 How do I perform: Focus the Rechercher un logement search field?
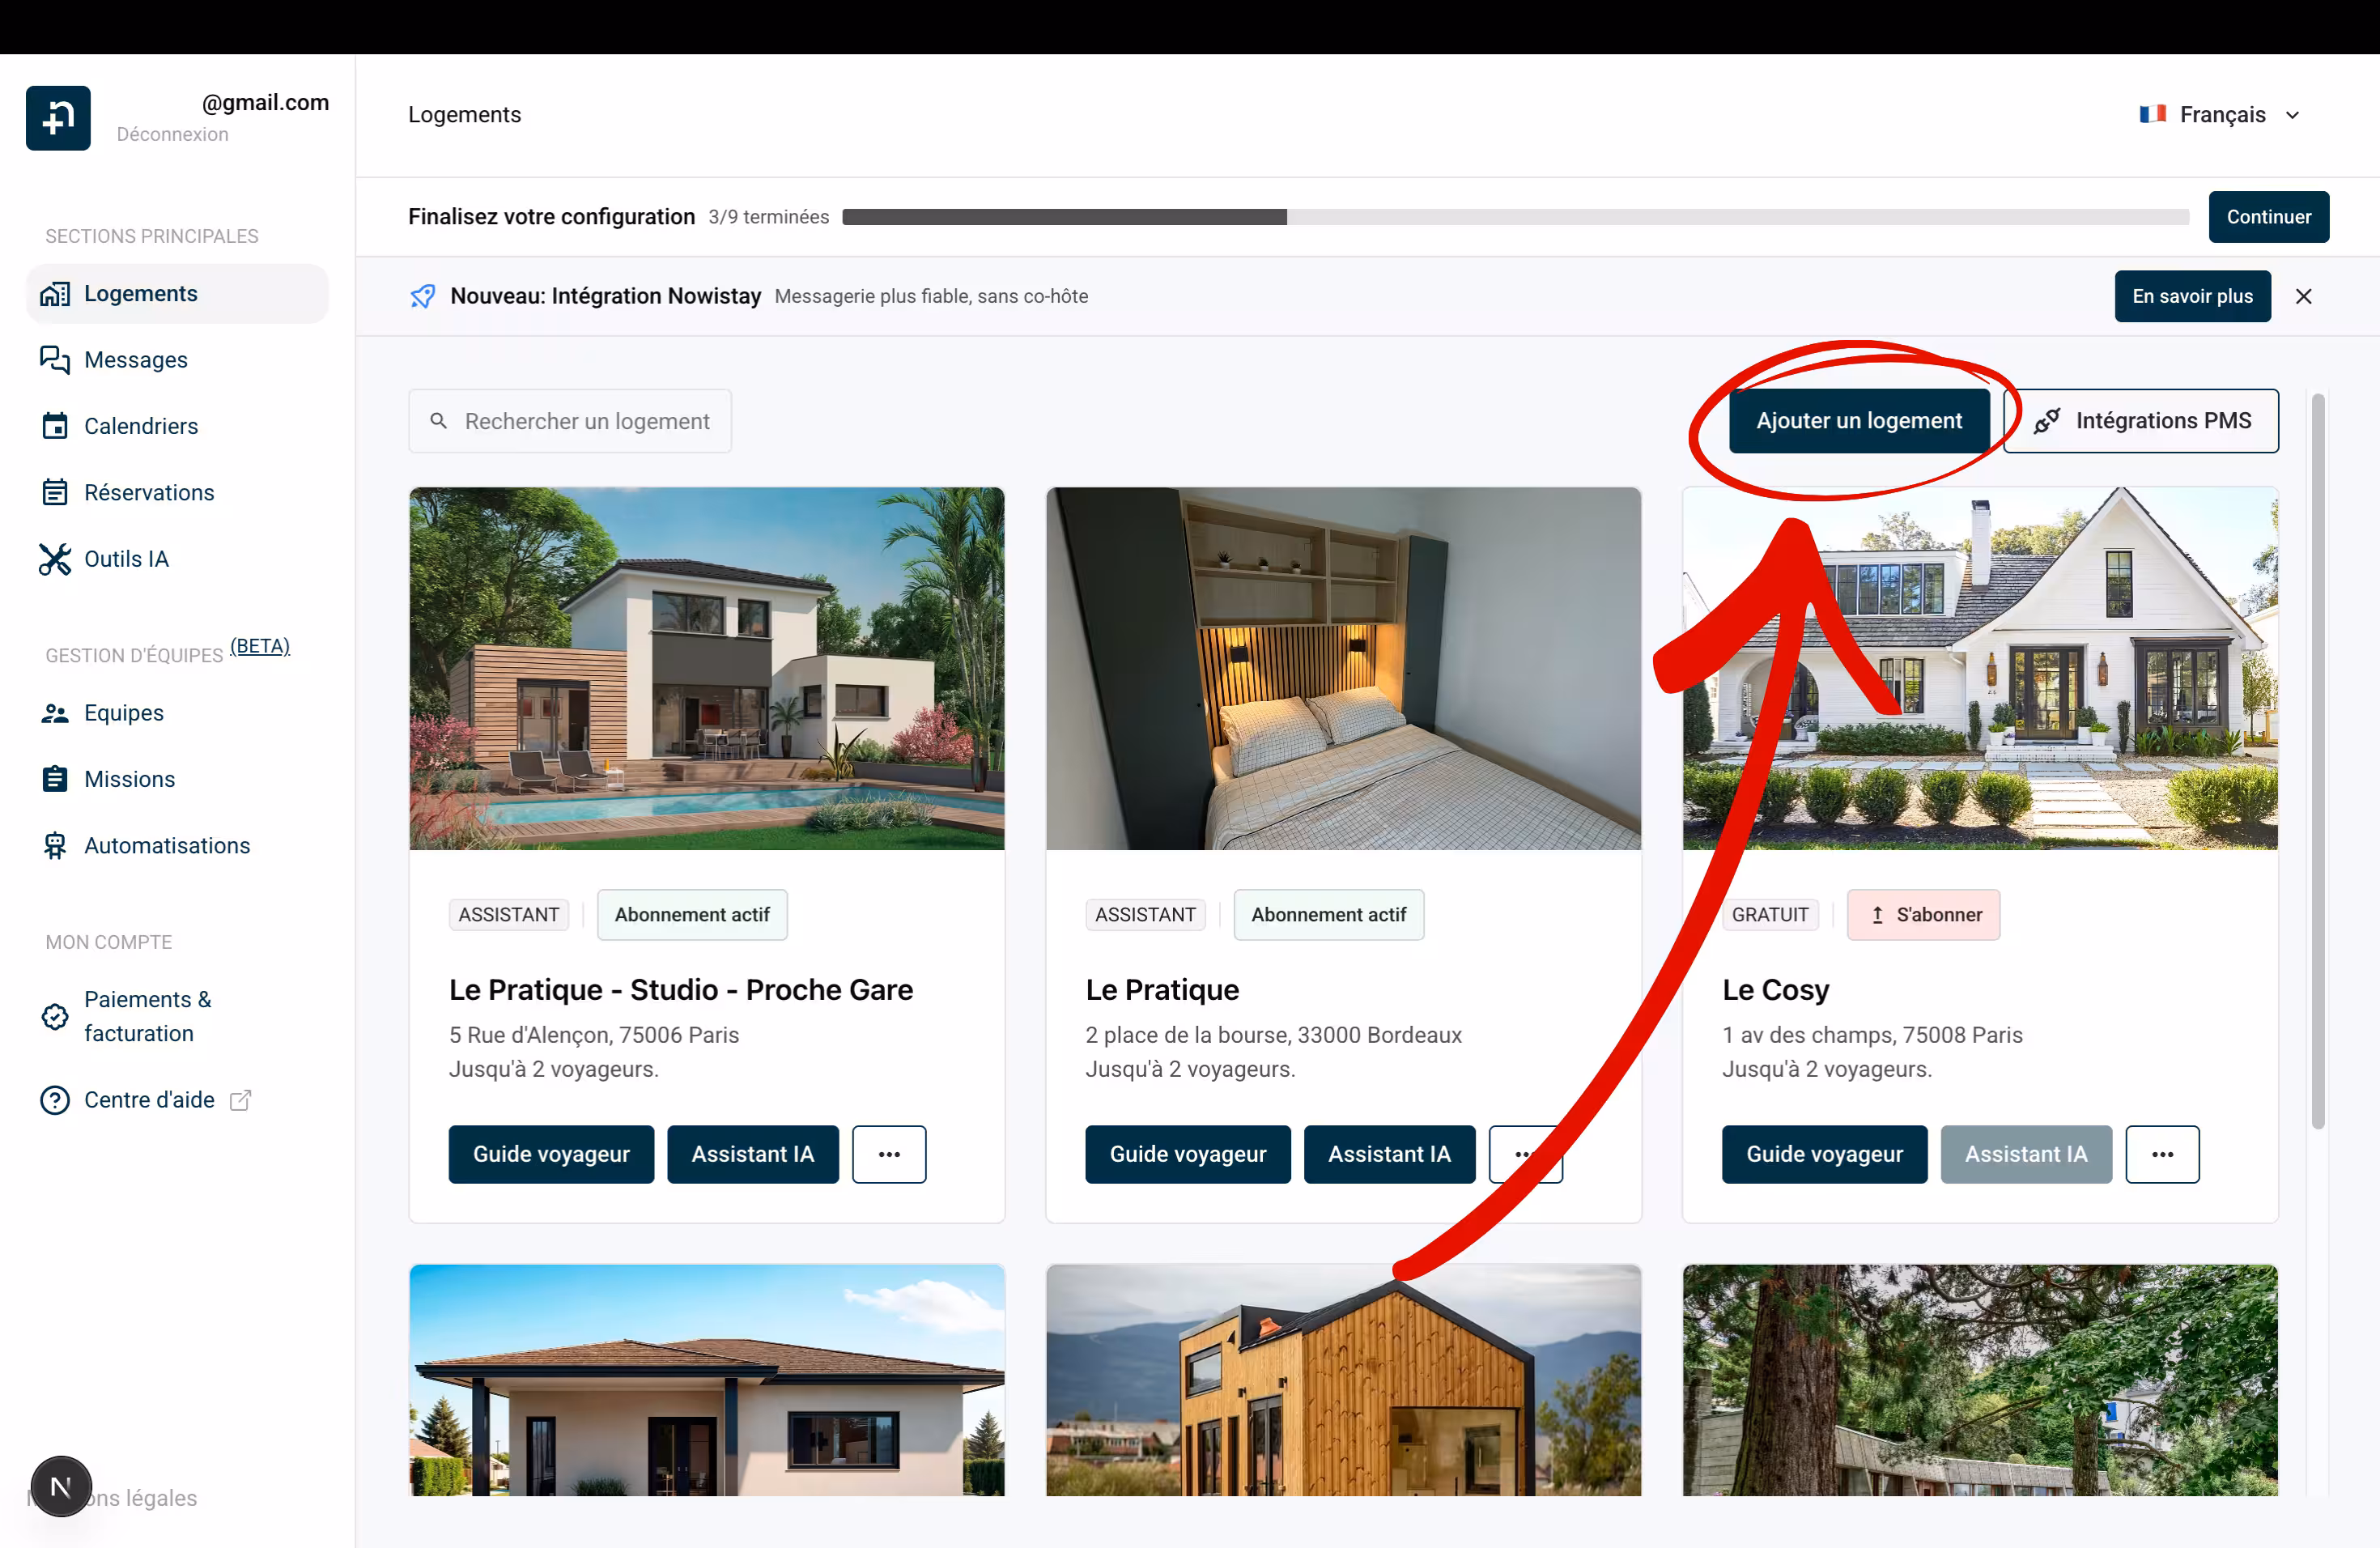[x=570, y=421]
